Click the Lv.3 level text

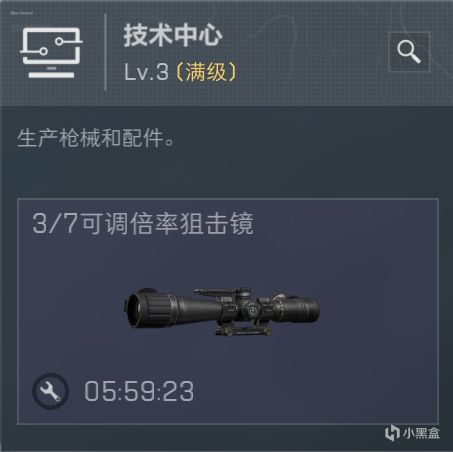[x=146, y=72]
